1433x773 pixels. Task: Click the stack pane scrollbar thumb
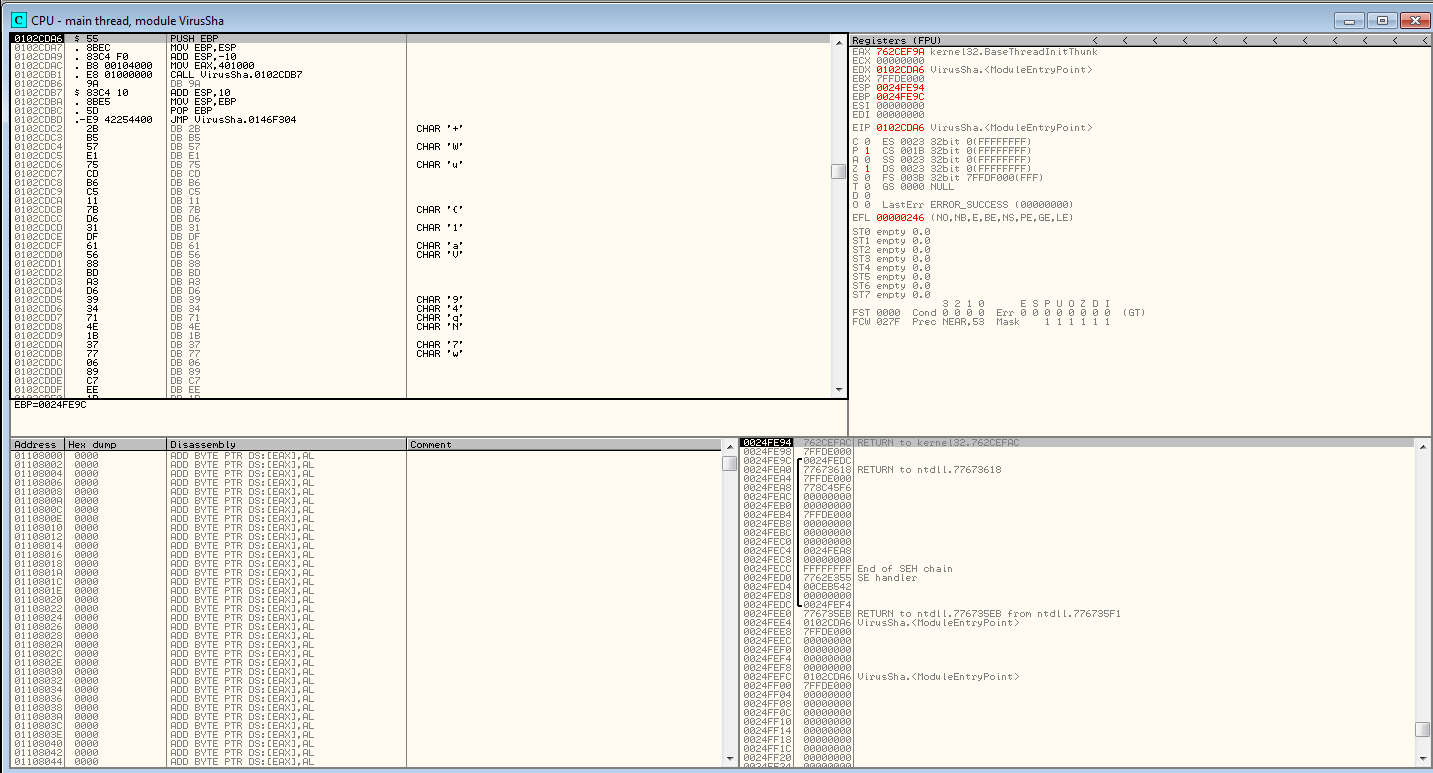[1422, 729]
